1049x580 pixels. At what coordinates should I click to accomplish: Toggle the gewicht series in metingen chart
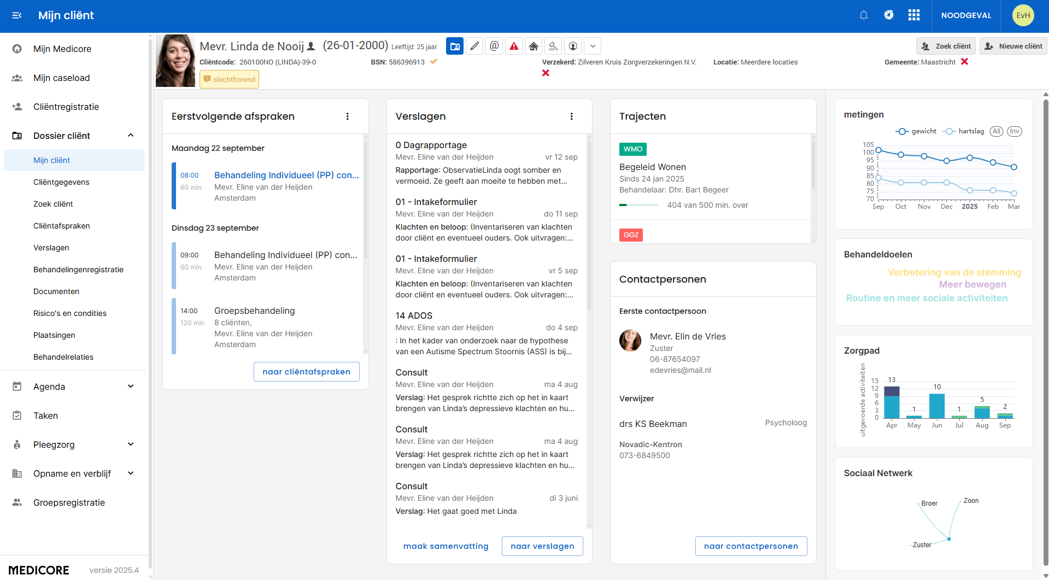point(916,131)
